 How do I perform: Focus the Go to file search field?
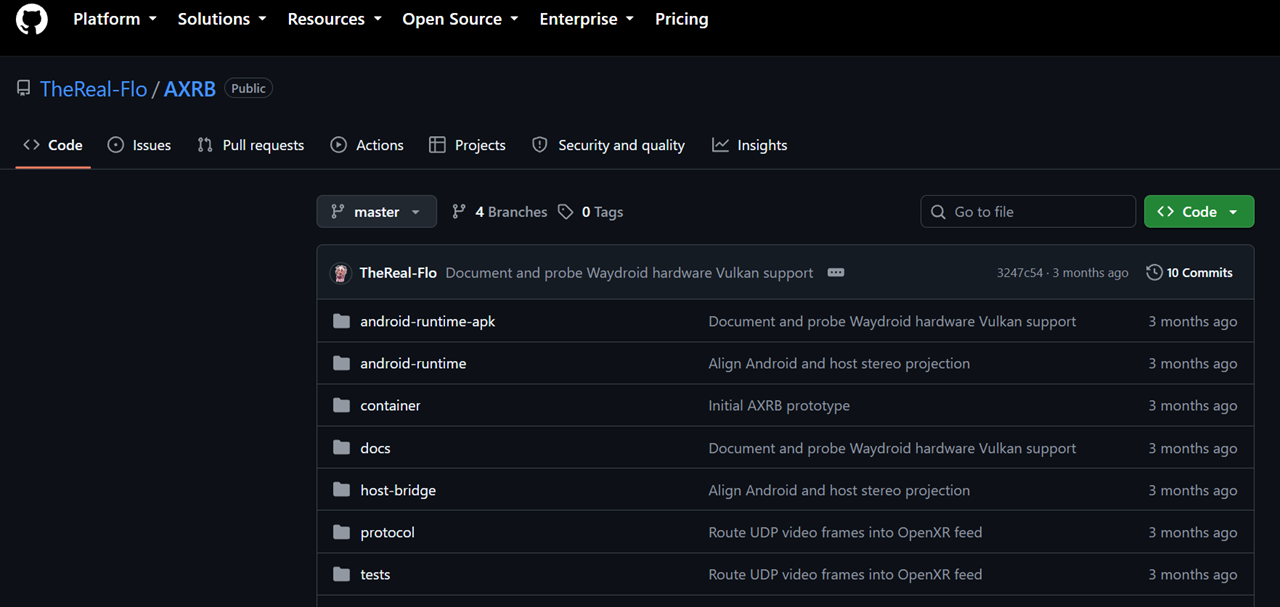coord(1028,211)
